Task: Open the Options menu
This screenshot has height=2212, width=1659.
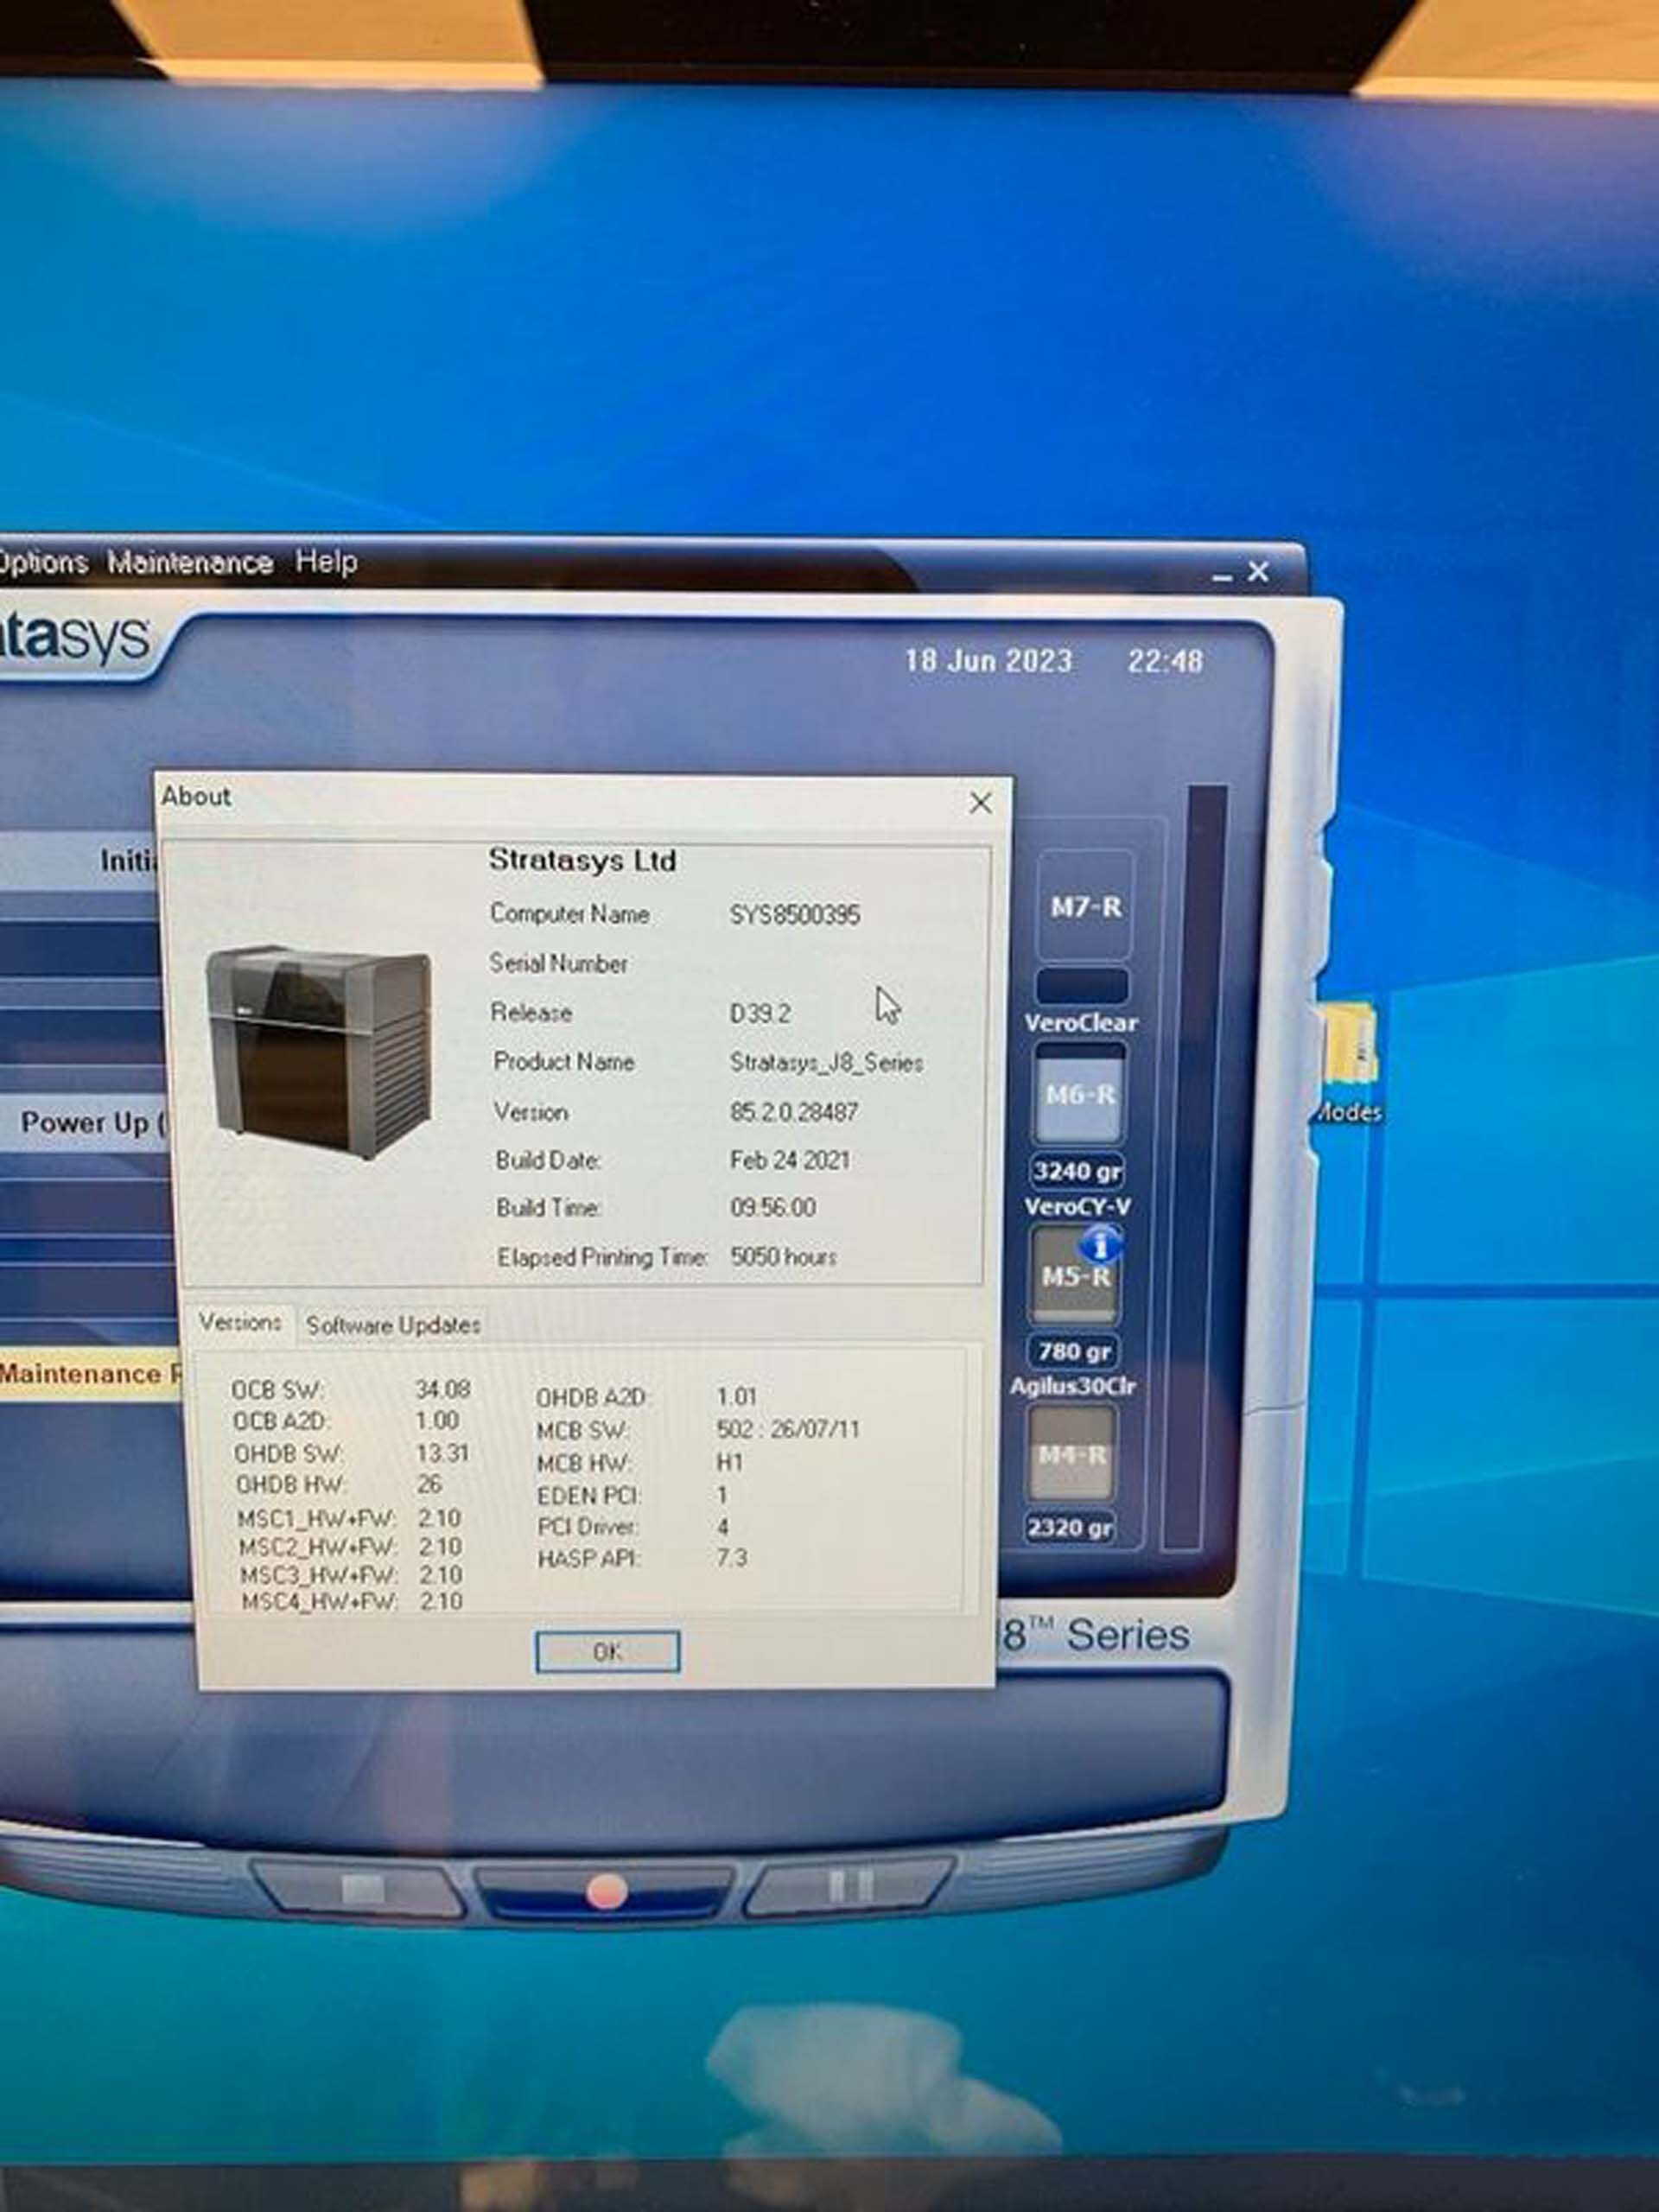Action: tap(42, 562)
